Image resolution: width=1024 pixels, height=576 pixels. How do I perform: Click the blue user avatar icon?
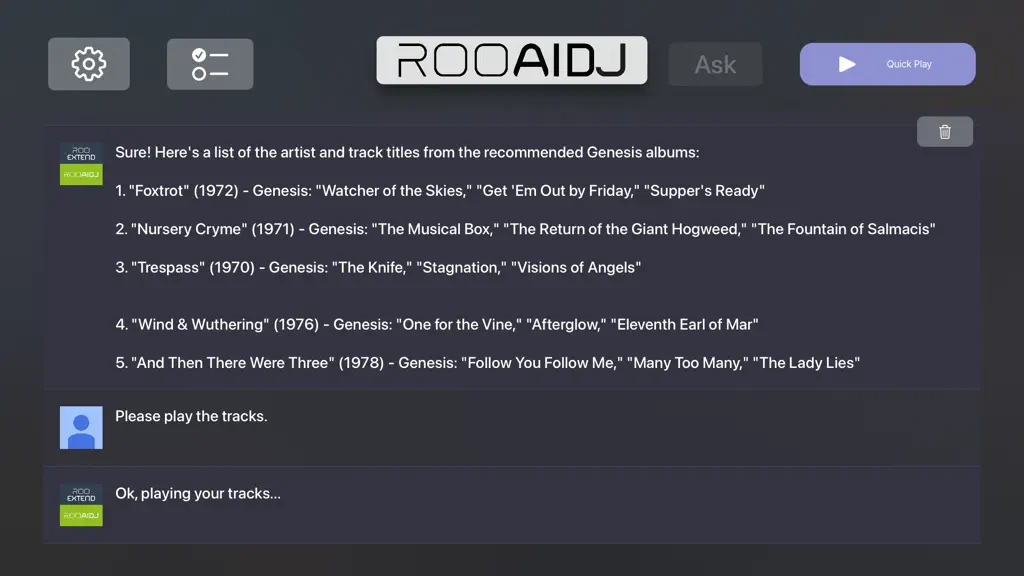(x=81, y=428)
